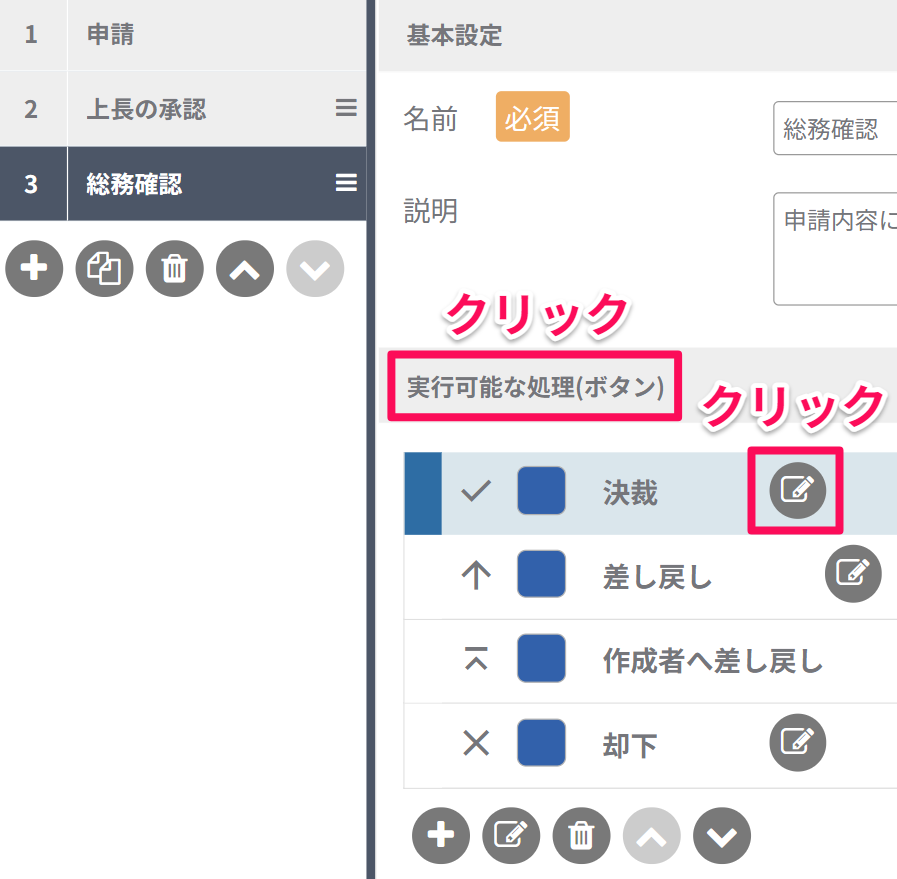Duplicate the selected step with the copy icon
The width and height of the screenshot is (897, 879).
(x=104, y=268)
